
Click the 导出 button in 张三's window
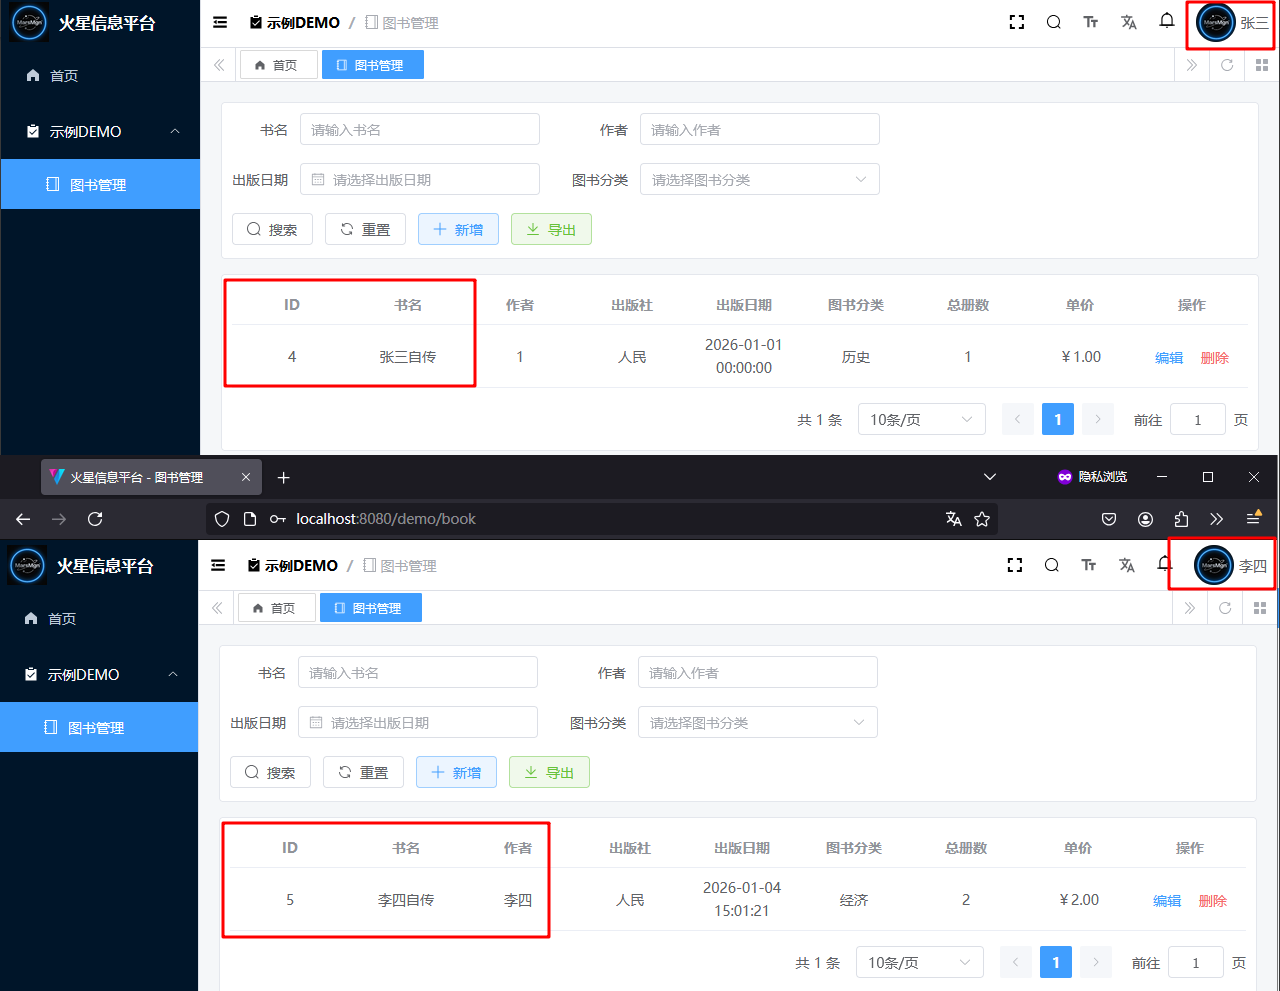coord(551,230)
